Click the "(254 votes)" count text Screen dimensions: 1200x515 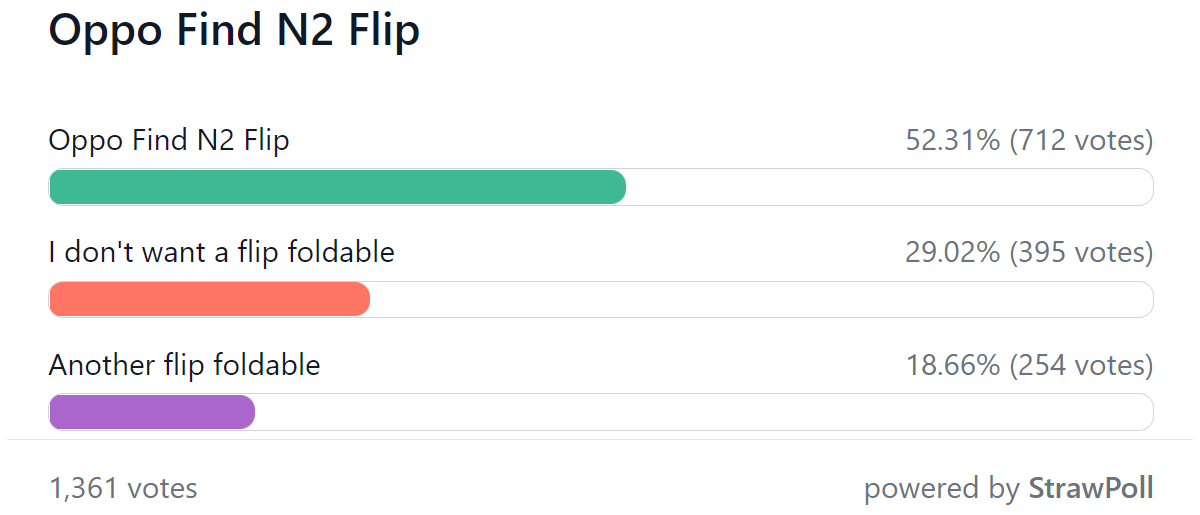[1081, 366]
